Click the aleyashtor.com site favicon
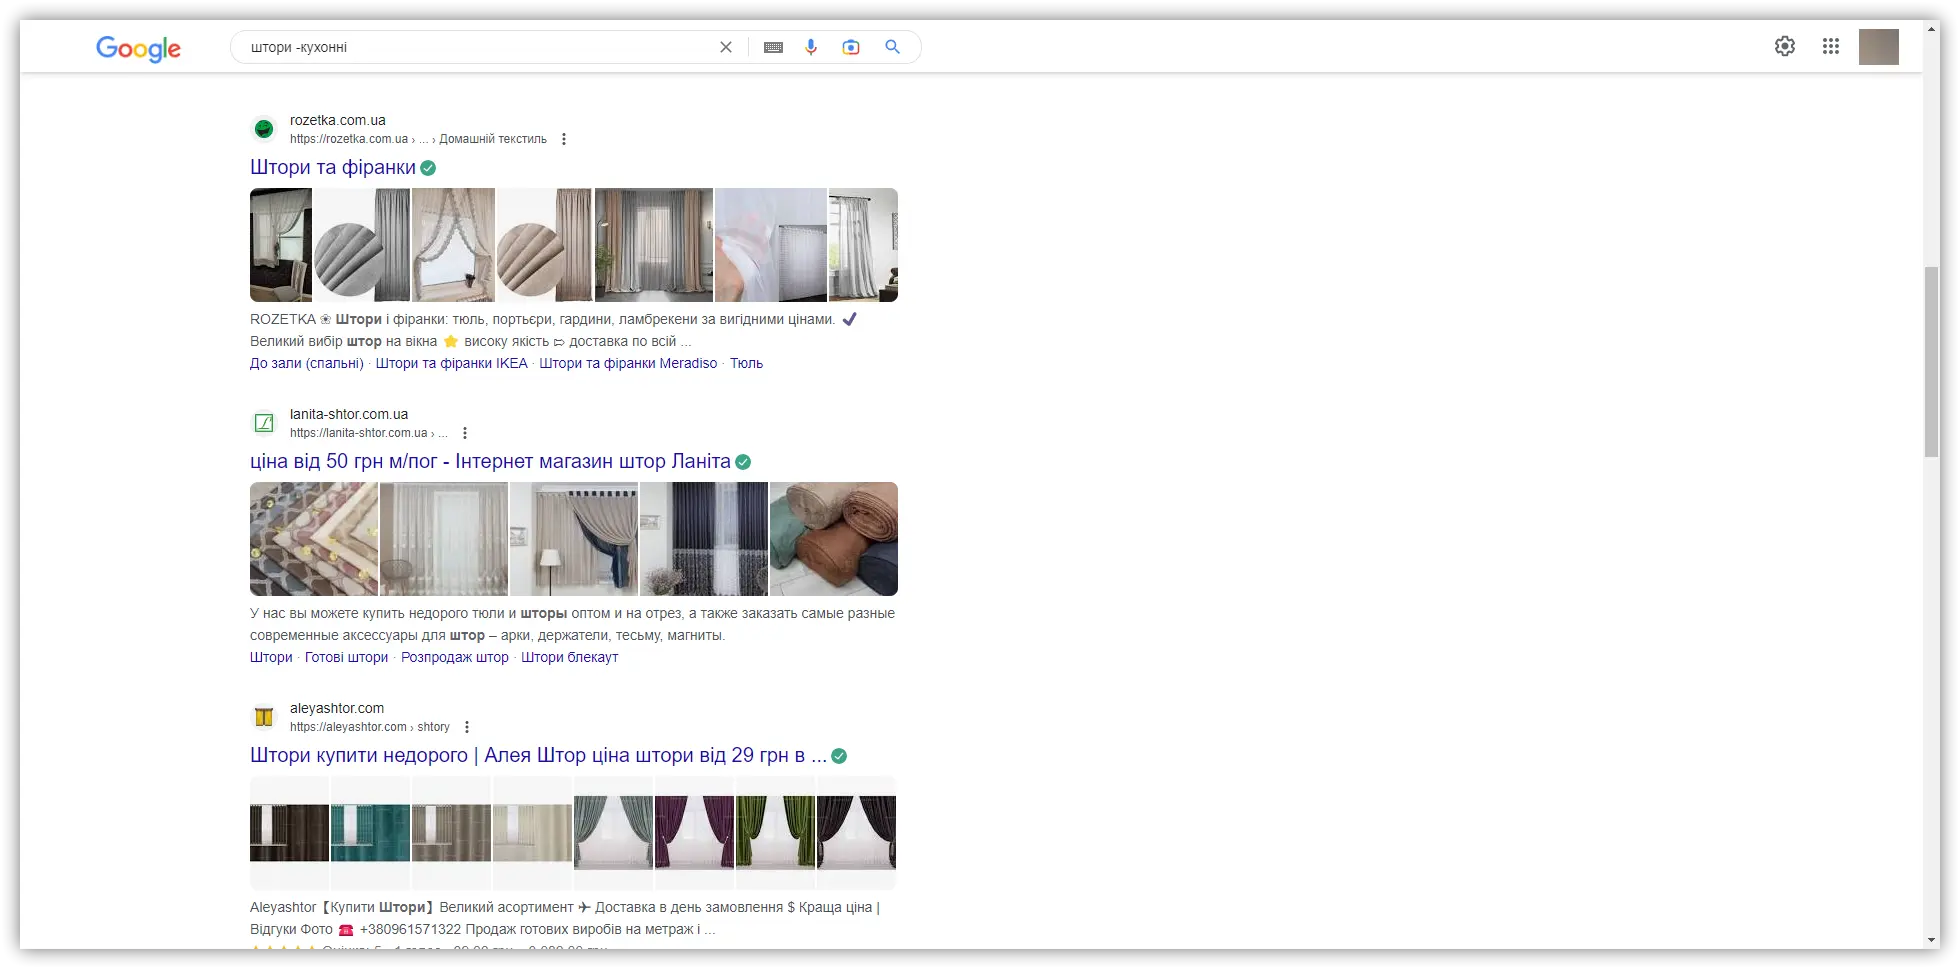Image resolution: width=1960 pixels, height=969 pixels. (x=264, y=717)
